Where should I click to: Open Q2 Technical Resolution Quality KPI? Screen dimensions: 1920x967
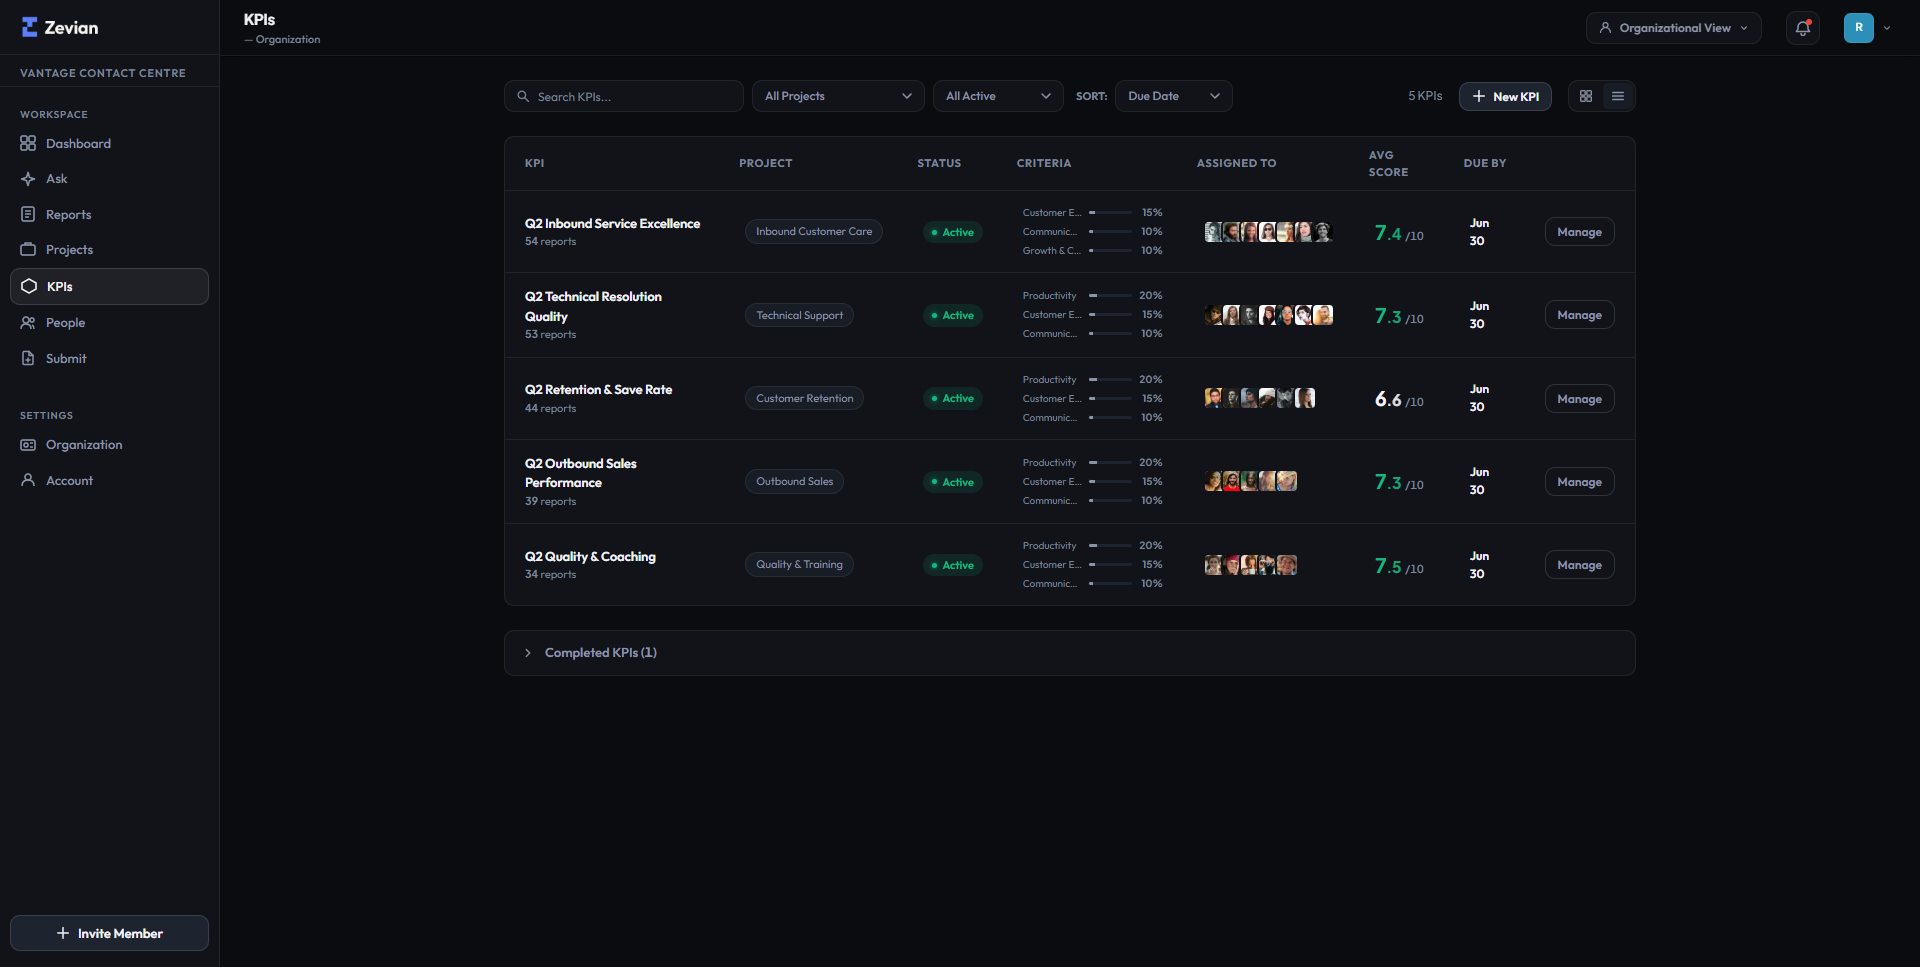tap(593, 306)
